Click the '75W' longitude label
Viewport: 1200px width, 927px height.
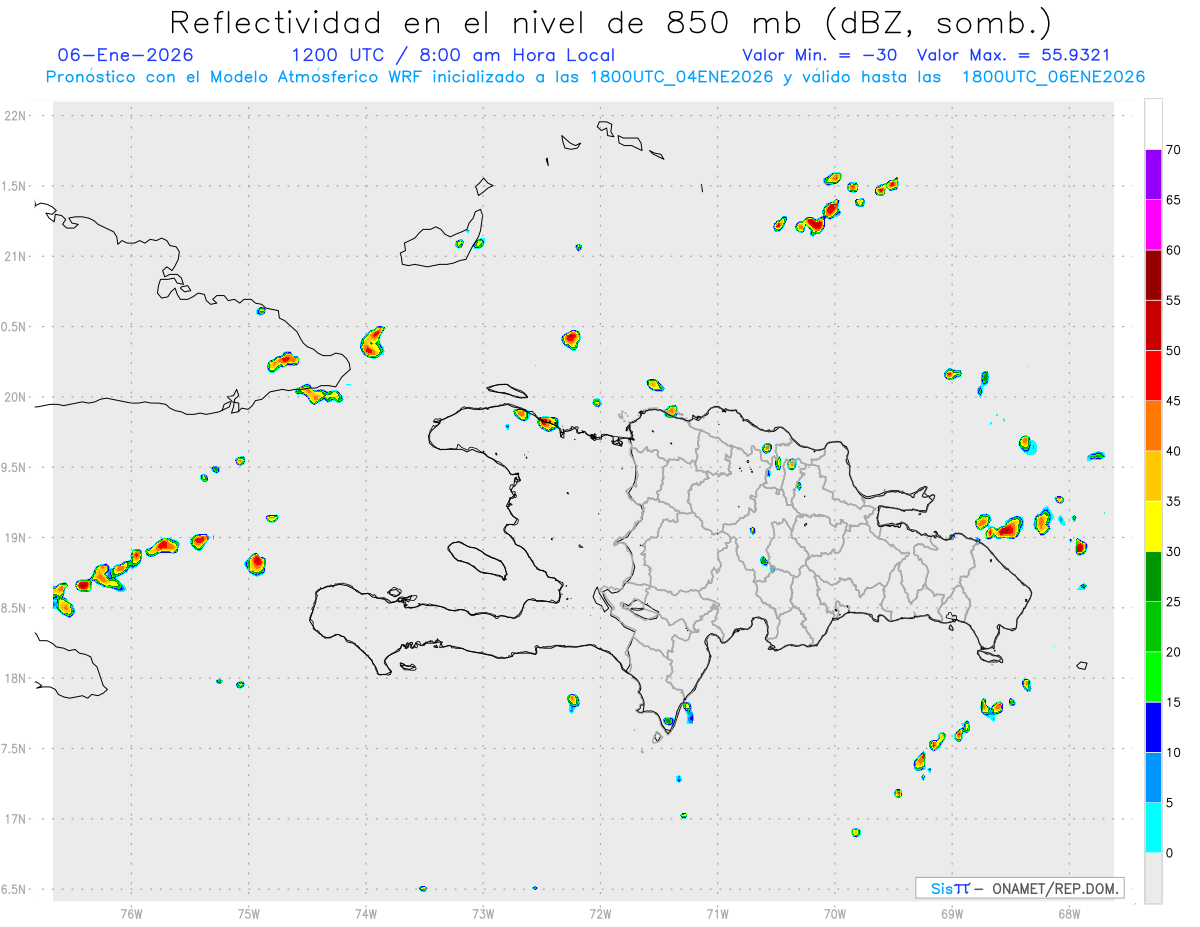click(x=248, y=913)
